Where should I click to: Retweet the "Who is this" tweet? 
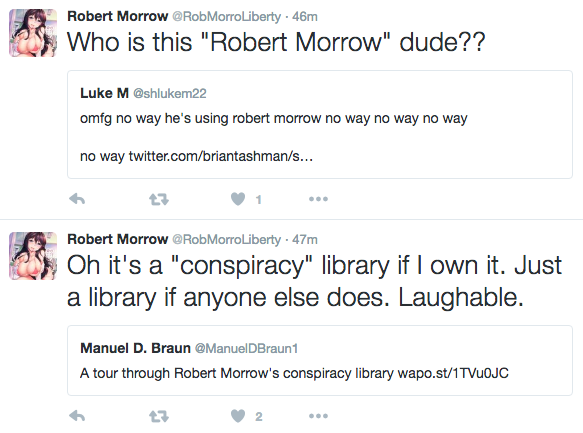159,200
